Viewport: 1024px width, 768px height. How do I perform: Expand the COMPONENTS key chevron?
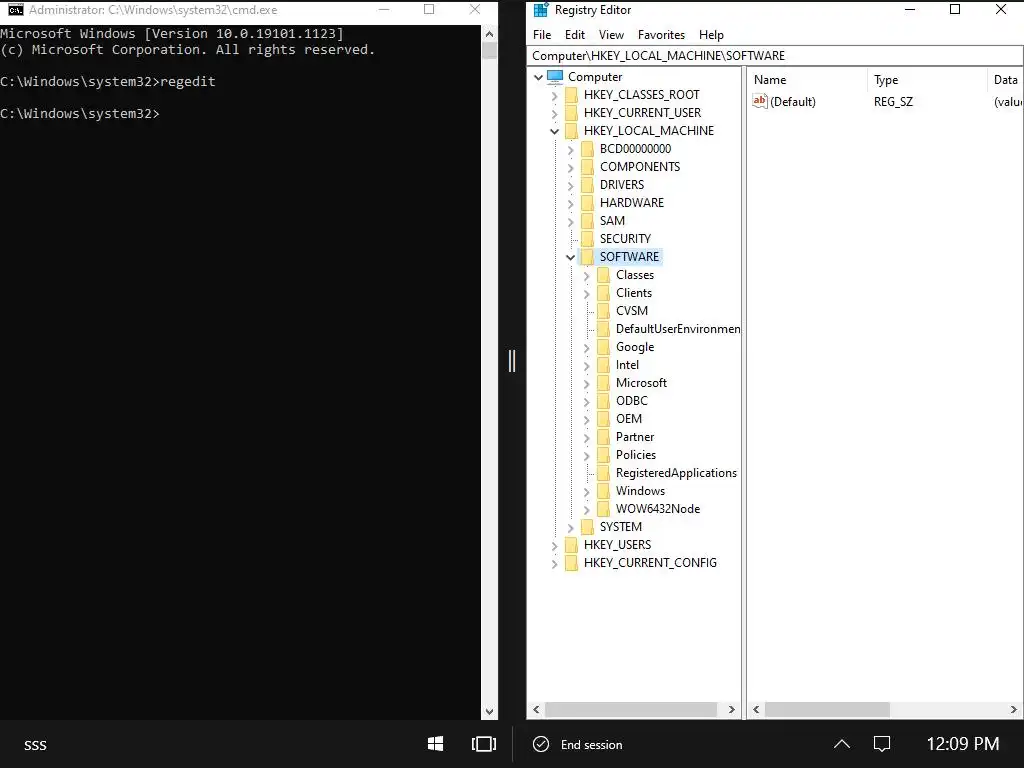(571, 167)
